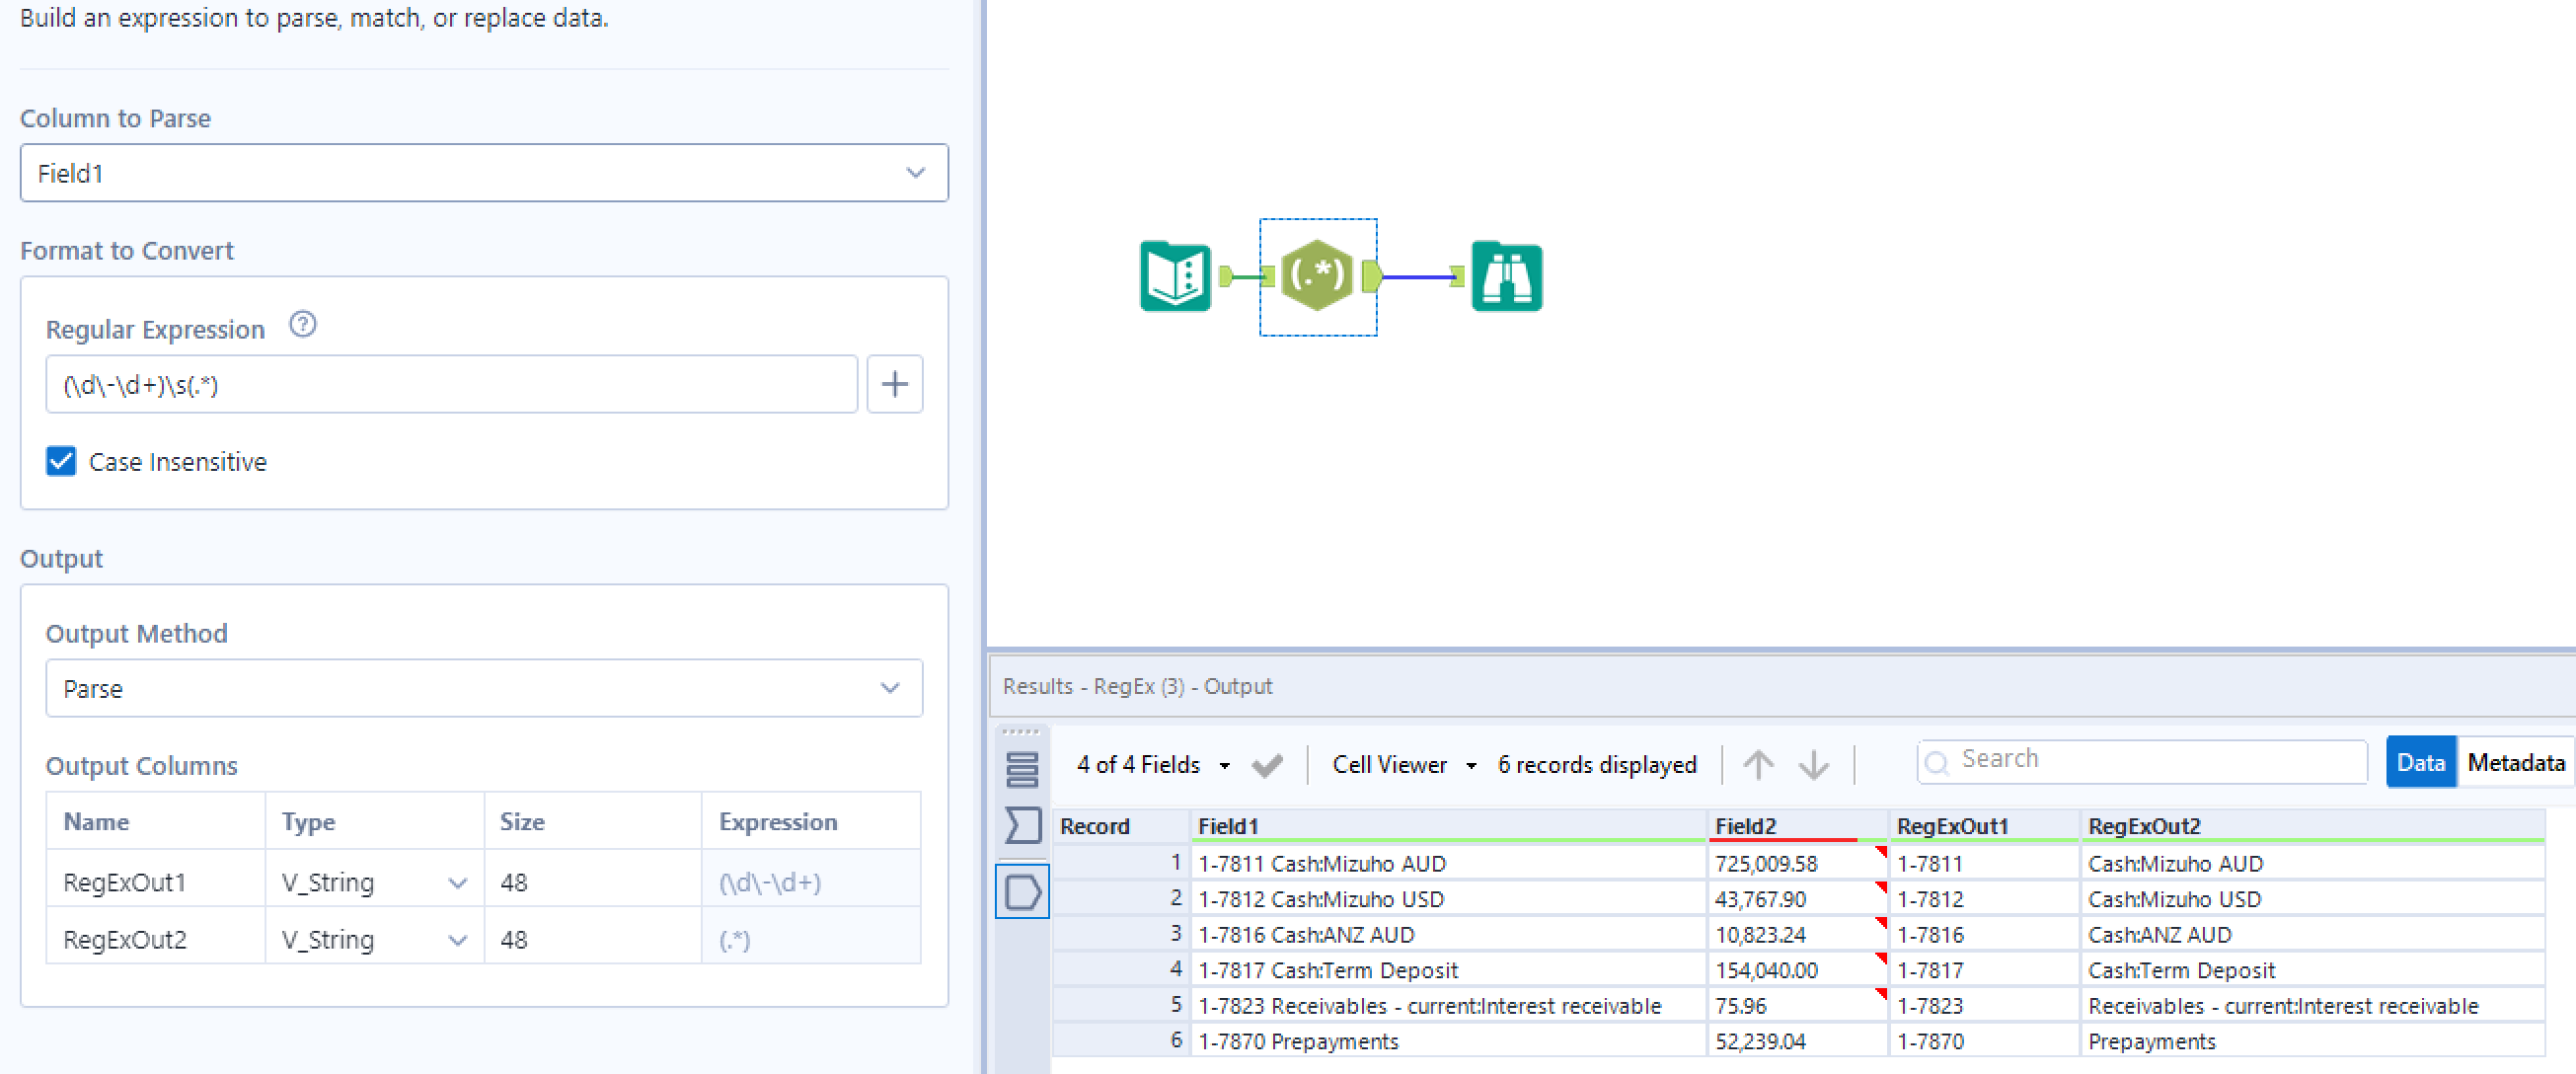Click the up arrow in results toolbar
Image resolution: width=2576 pixels, height=1074 pixels.
pyautogui.click(x=1757, y=765)
